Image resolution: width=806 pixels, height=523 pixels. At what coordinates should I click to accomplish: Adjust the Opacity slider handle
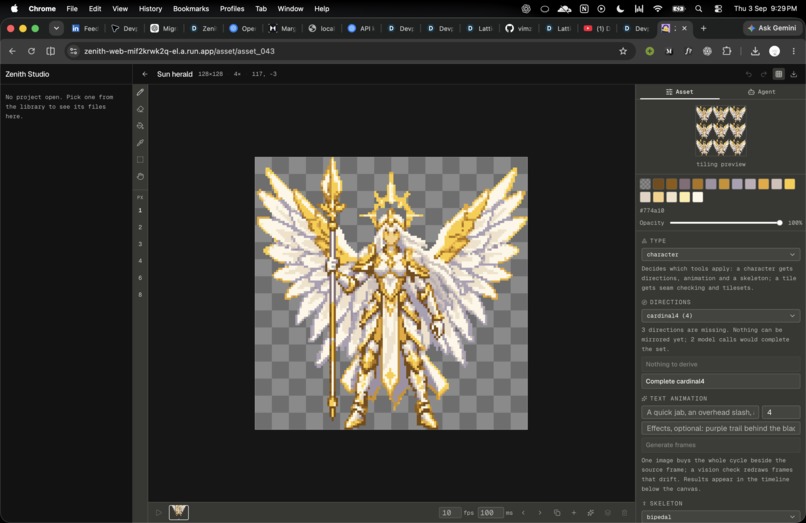click(779, 223)
